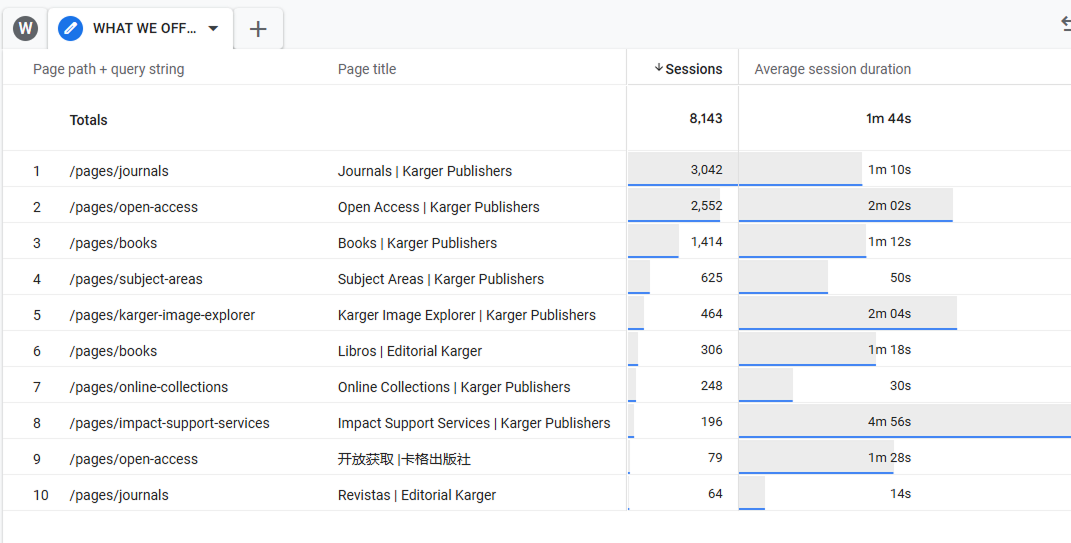This screenshot has height=543, width=1071.
Task: Click the total sessions value 8,143
Action: point(706,118)
